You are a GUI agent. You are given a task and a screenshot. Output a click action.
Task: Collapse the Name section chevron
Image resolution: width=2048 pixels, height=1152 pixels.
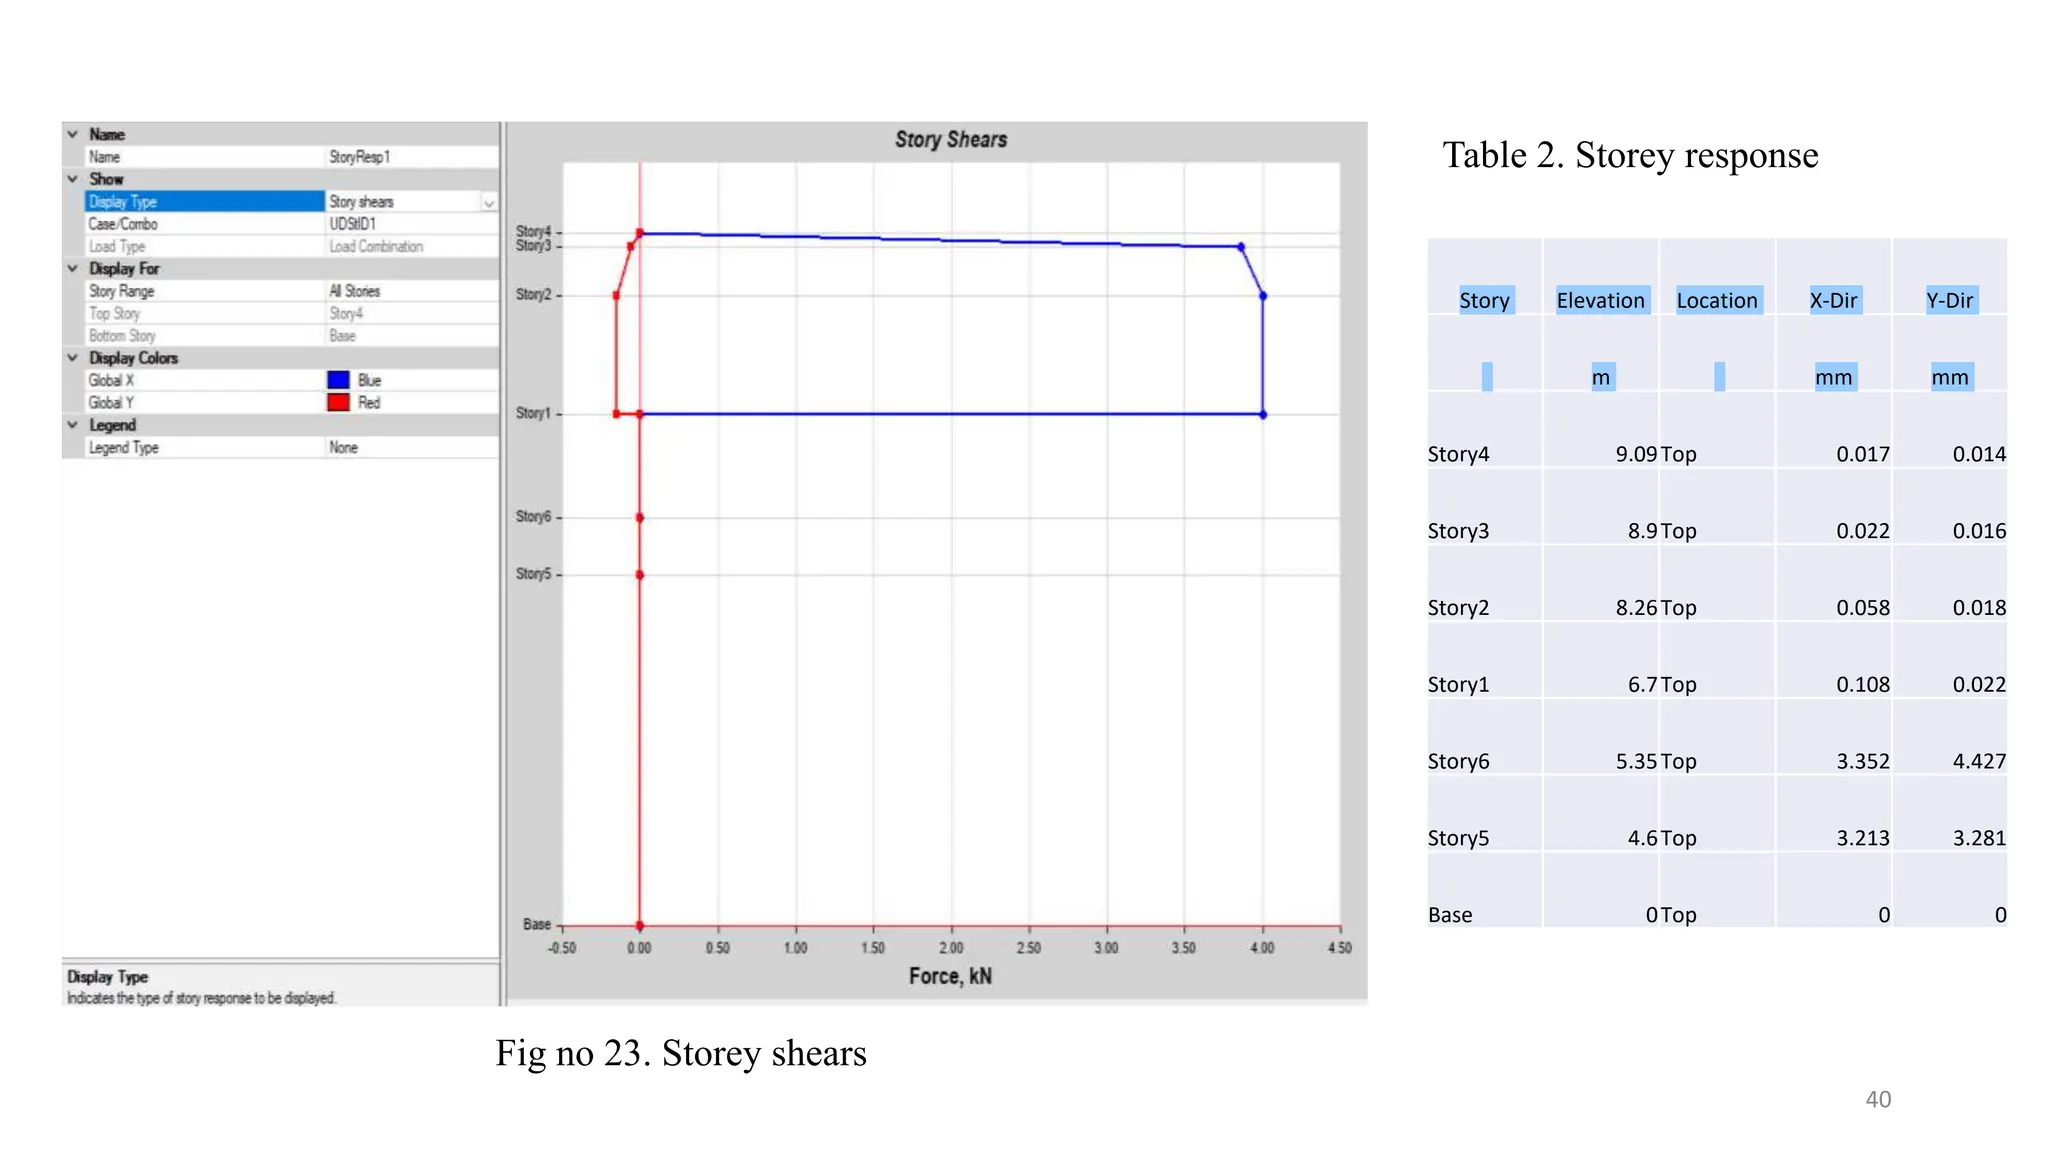pyautogui.click(x=72, y=134)
